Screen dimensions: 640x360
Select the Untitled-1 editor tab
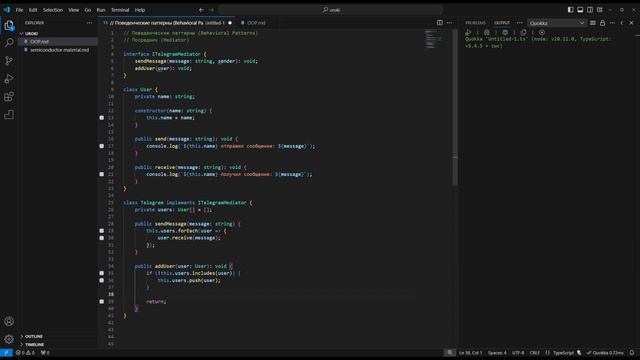[167, 23]
